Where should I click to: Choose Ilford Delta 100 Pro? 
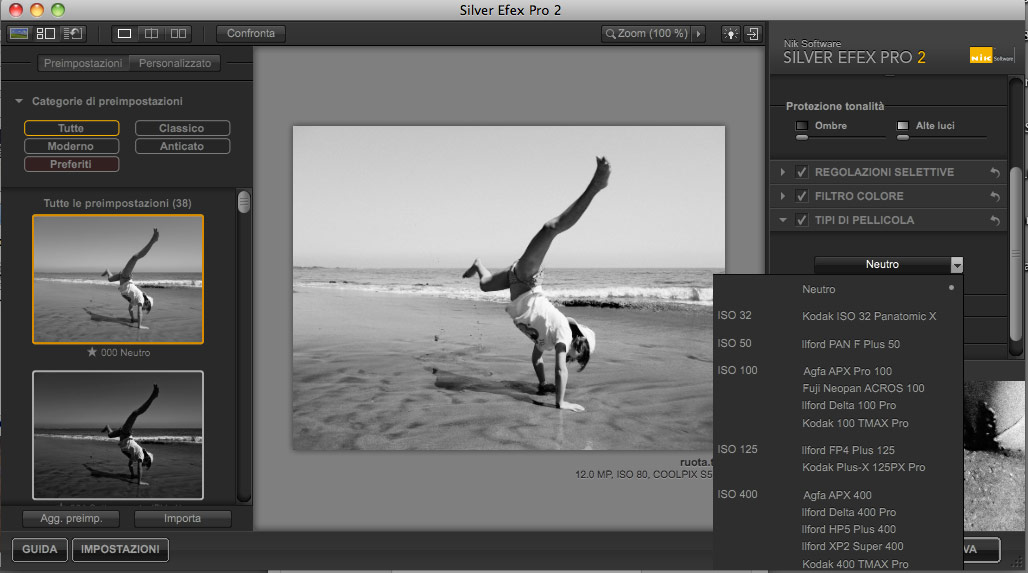[848, 405]
